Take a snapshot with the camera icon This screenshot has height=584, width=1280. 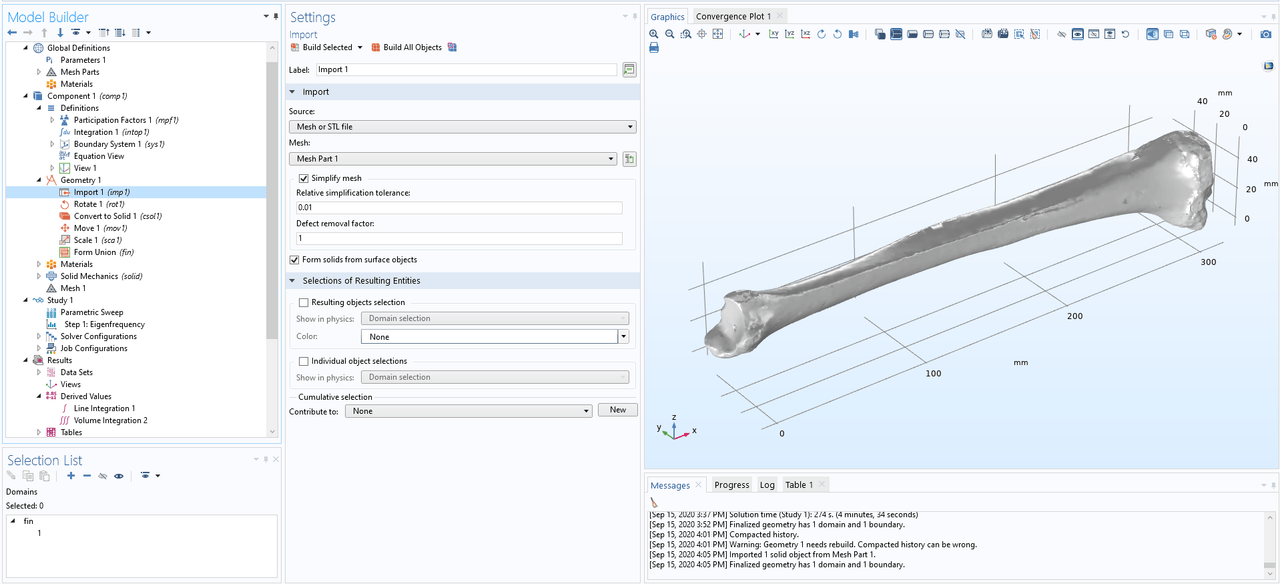[1266, 34]
